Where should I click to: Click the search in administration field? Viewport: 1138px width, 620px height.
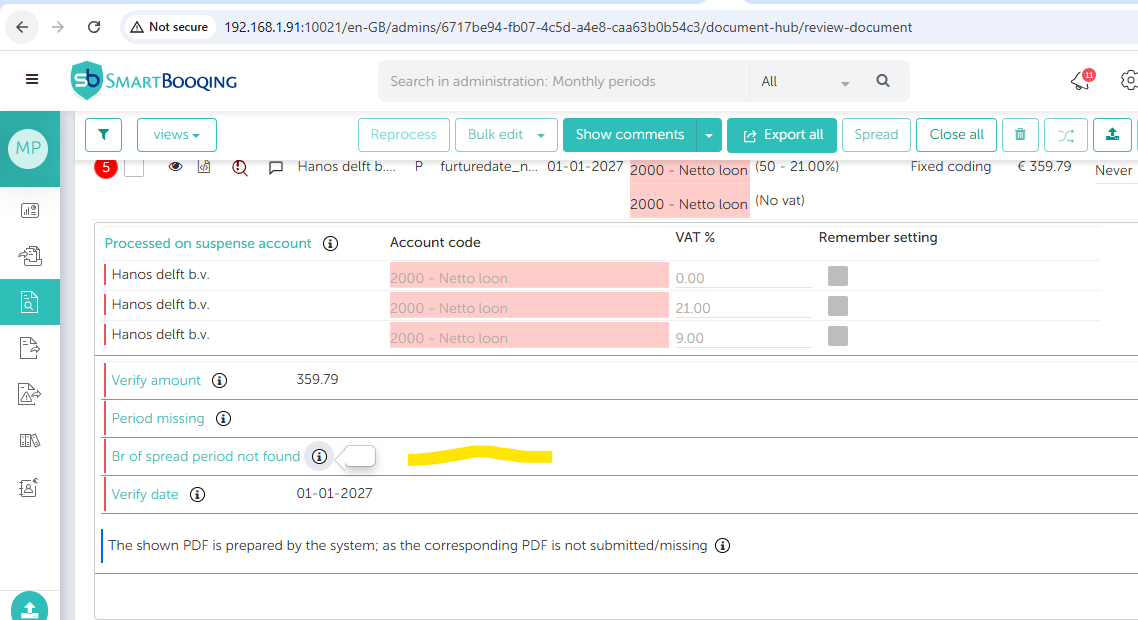coord(563,81)
